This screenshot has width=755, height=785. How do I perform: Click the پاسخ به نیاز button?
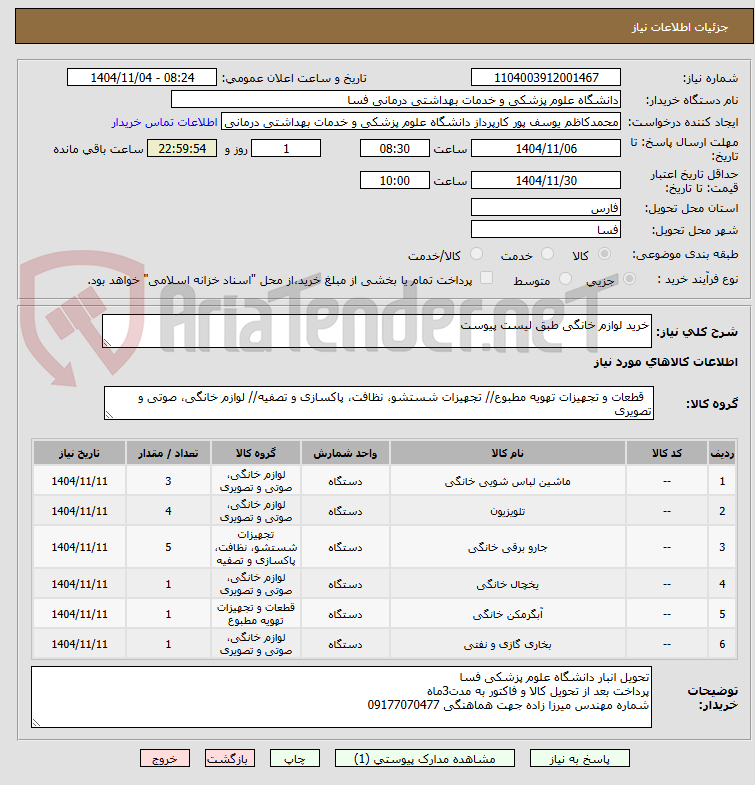[580, 759]
